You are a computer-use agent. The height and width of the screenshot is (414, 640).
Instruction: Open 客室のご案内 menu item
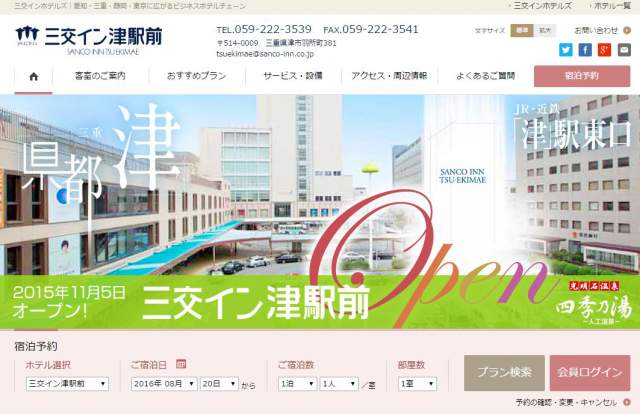[x=100, y=76]
